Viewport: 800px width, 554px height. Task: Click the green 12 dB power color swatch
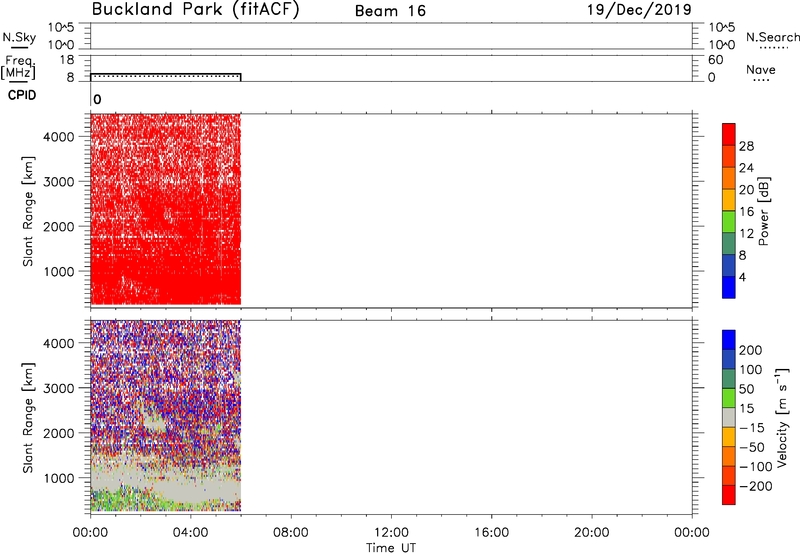(x=729, y=222)
